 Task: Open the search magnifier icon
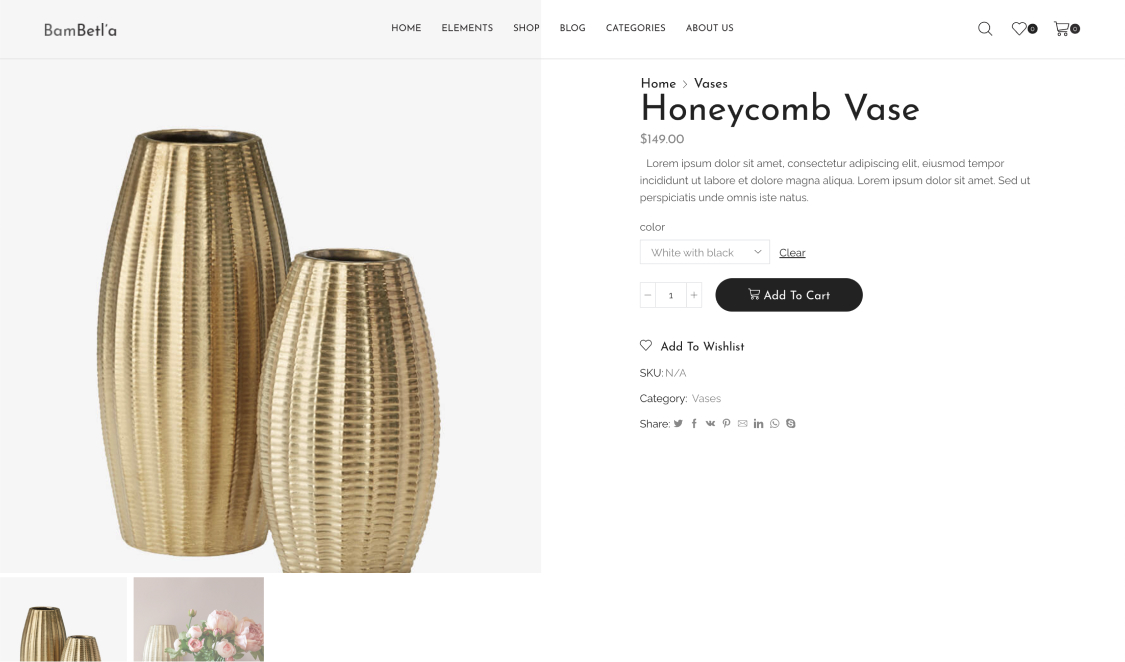[x=985, y=29]
